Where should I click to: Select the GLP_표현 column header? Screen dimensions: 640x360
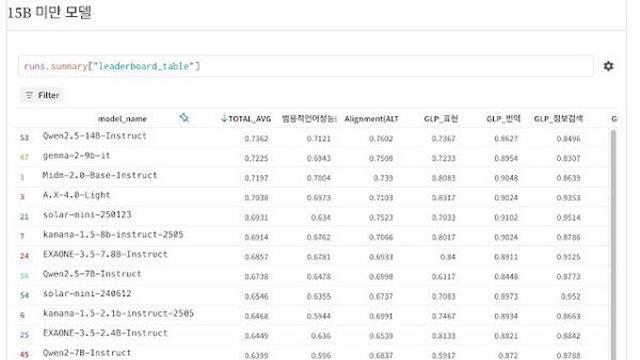click(441, 119)
